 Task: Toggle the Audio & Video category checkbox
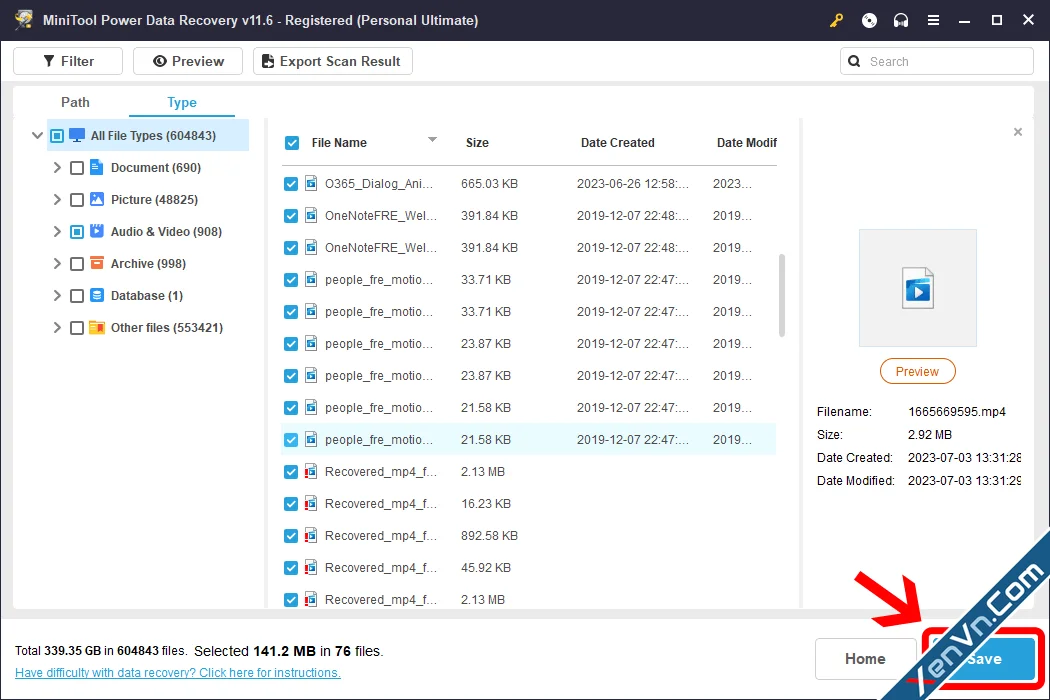pyautogui.click(x=77, y=232)
